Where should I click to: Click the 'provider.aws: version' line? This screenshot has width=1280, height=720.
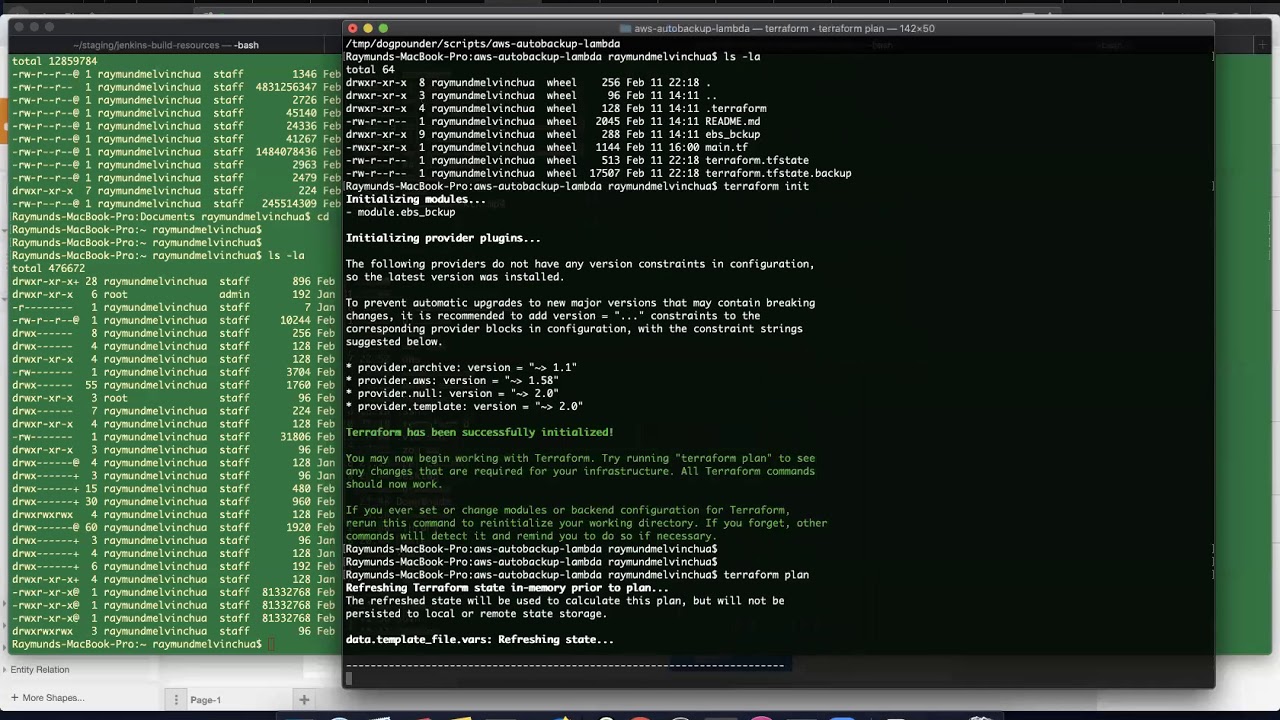point(452,381)
